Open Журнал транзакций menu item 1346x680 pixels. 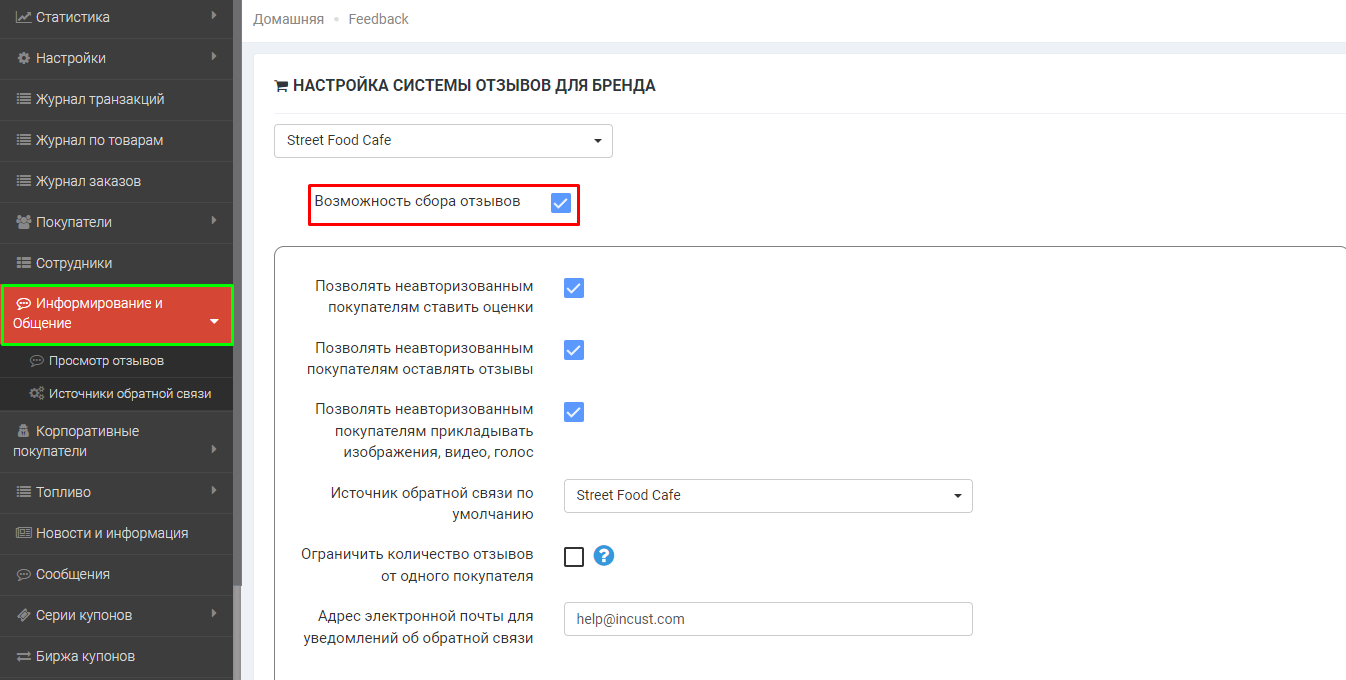coord(100,99)
